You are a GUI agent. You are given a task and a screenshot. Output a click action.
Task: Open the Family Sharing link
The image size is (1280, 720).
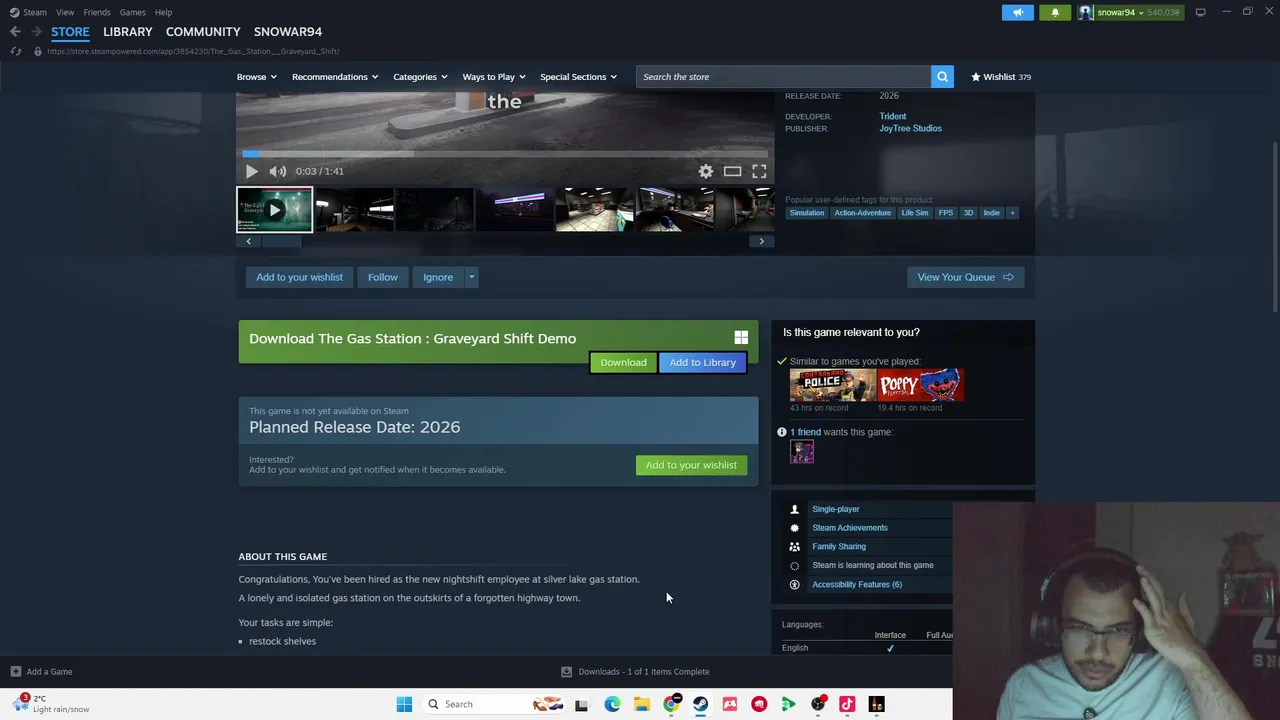839,547
